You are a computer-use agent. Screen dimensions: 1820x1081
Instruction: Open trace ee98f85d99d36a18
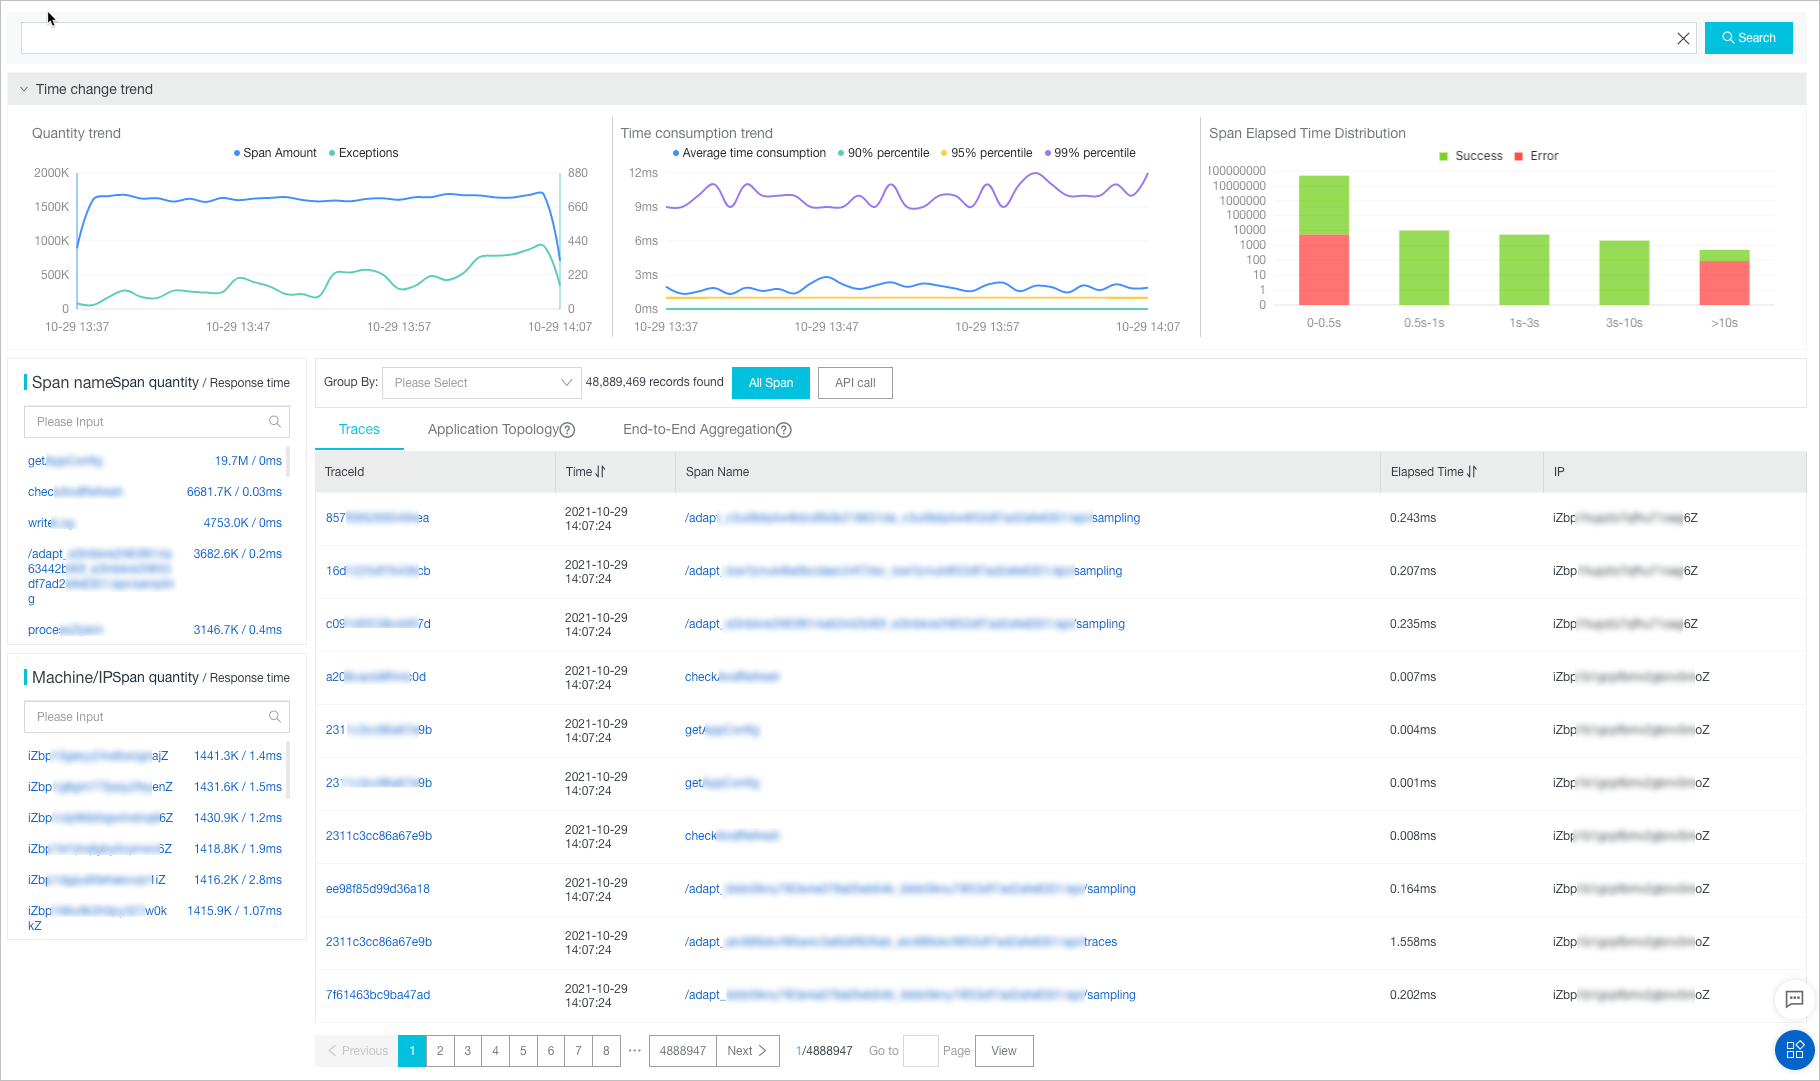376,888
